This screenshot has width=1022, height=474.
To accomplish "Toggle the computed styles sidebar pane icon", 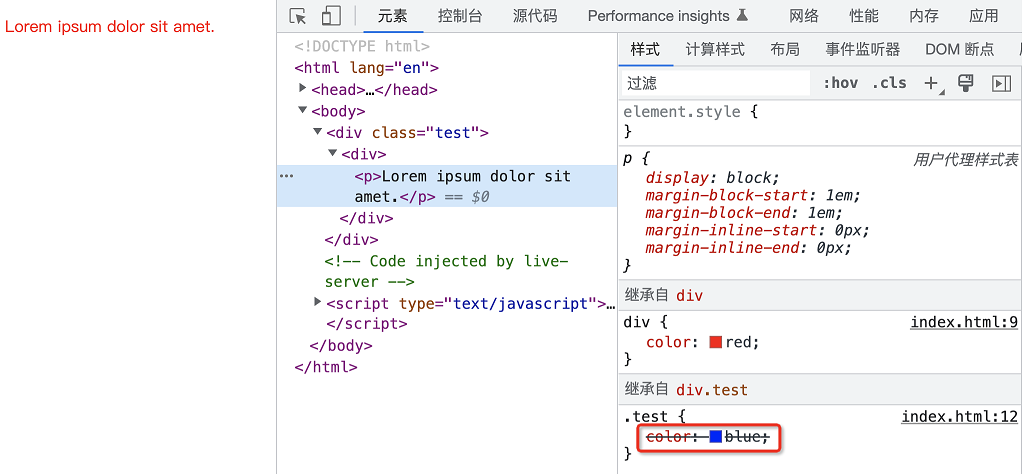I will pos(1001,83).
